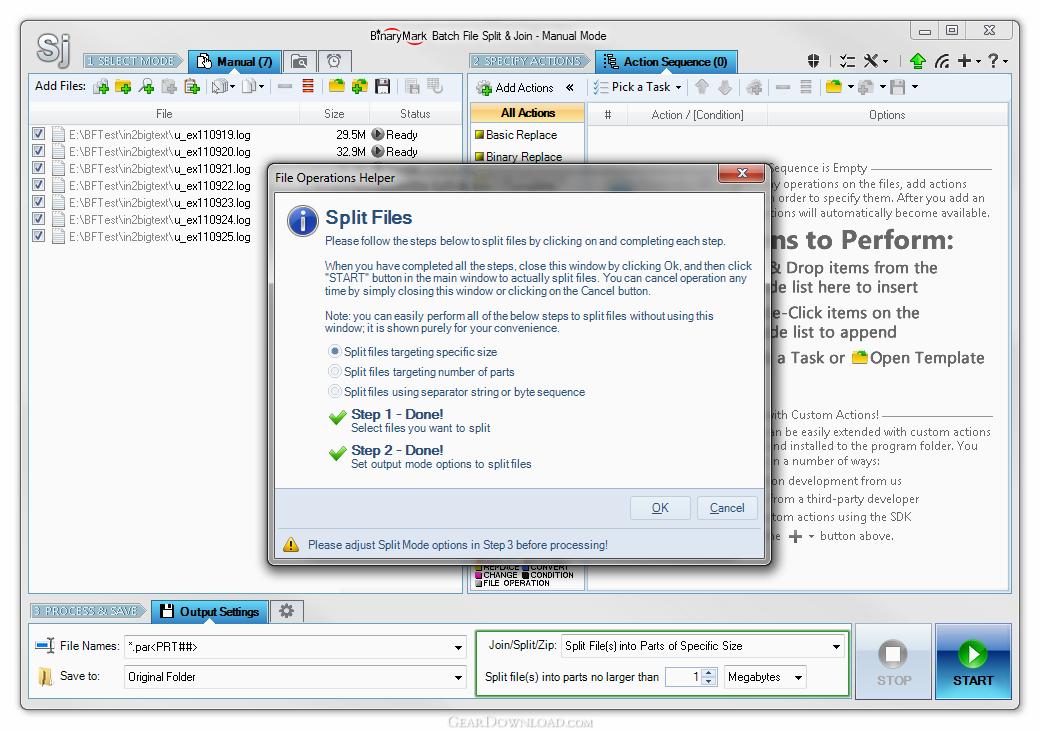This screenshot has width=1040, height=730.
Task: Select 'Split files targeting number of parts' radio
Action: tap(334, 371)
